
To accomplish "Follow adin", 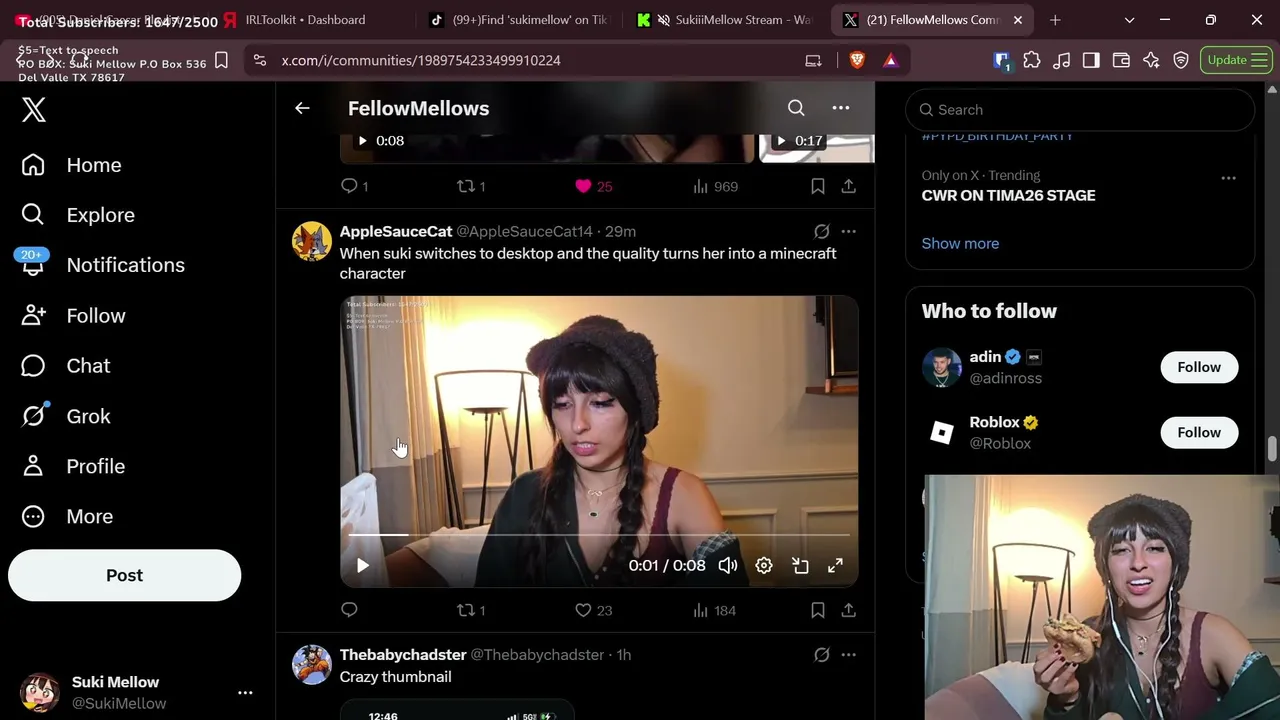I will pos(1199,367).
